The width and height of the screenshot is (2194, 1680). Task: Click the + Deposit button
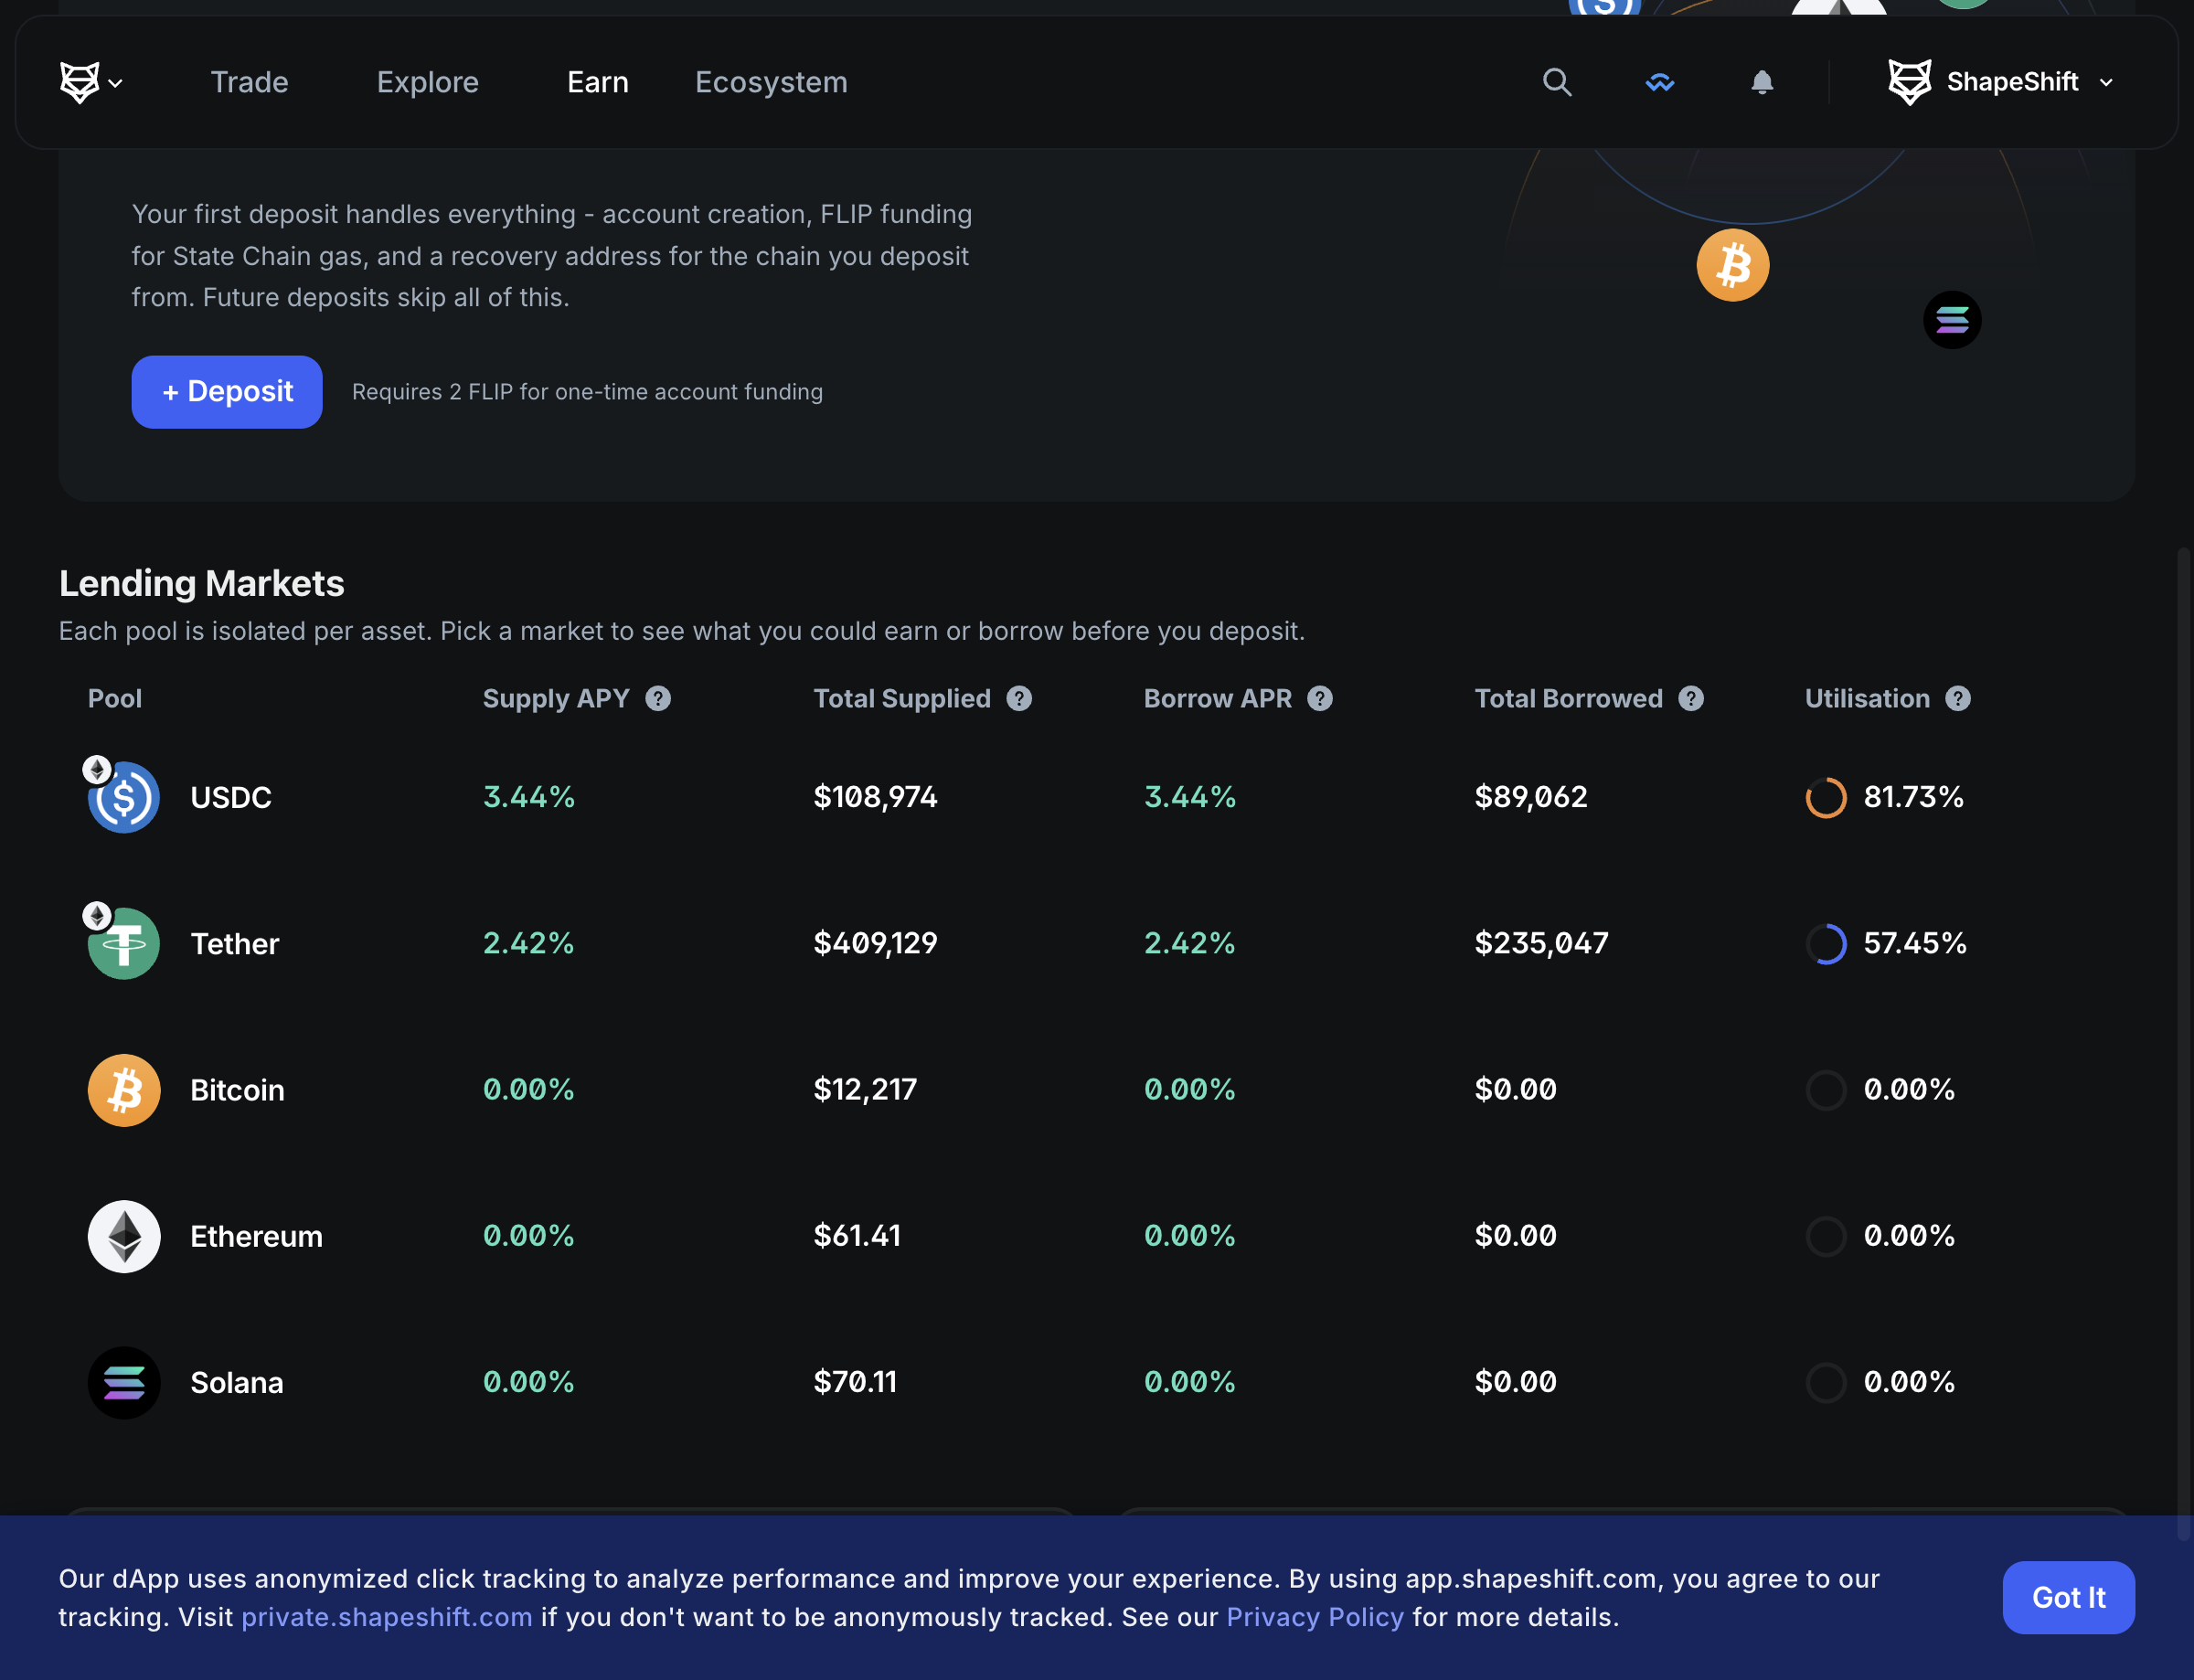pos(227,392)
